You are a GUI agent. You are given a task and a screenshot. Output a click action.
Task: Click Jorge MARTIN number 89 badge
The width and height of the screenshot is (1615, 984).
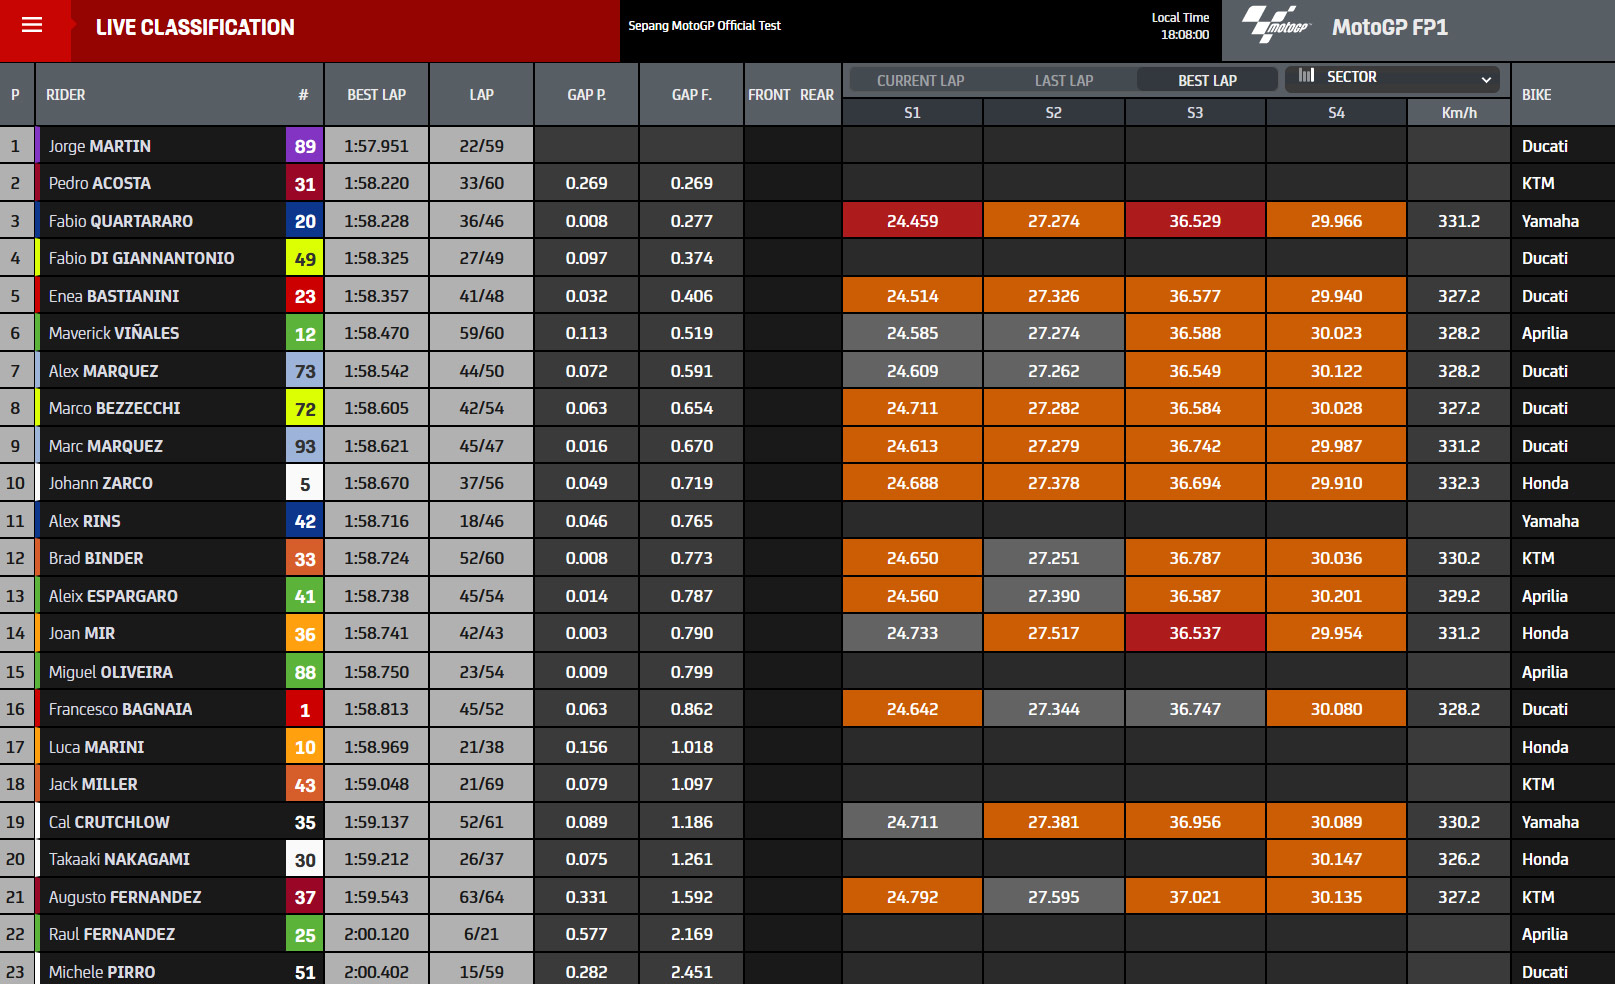[305, 146]
